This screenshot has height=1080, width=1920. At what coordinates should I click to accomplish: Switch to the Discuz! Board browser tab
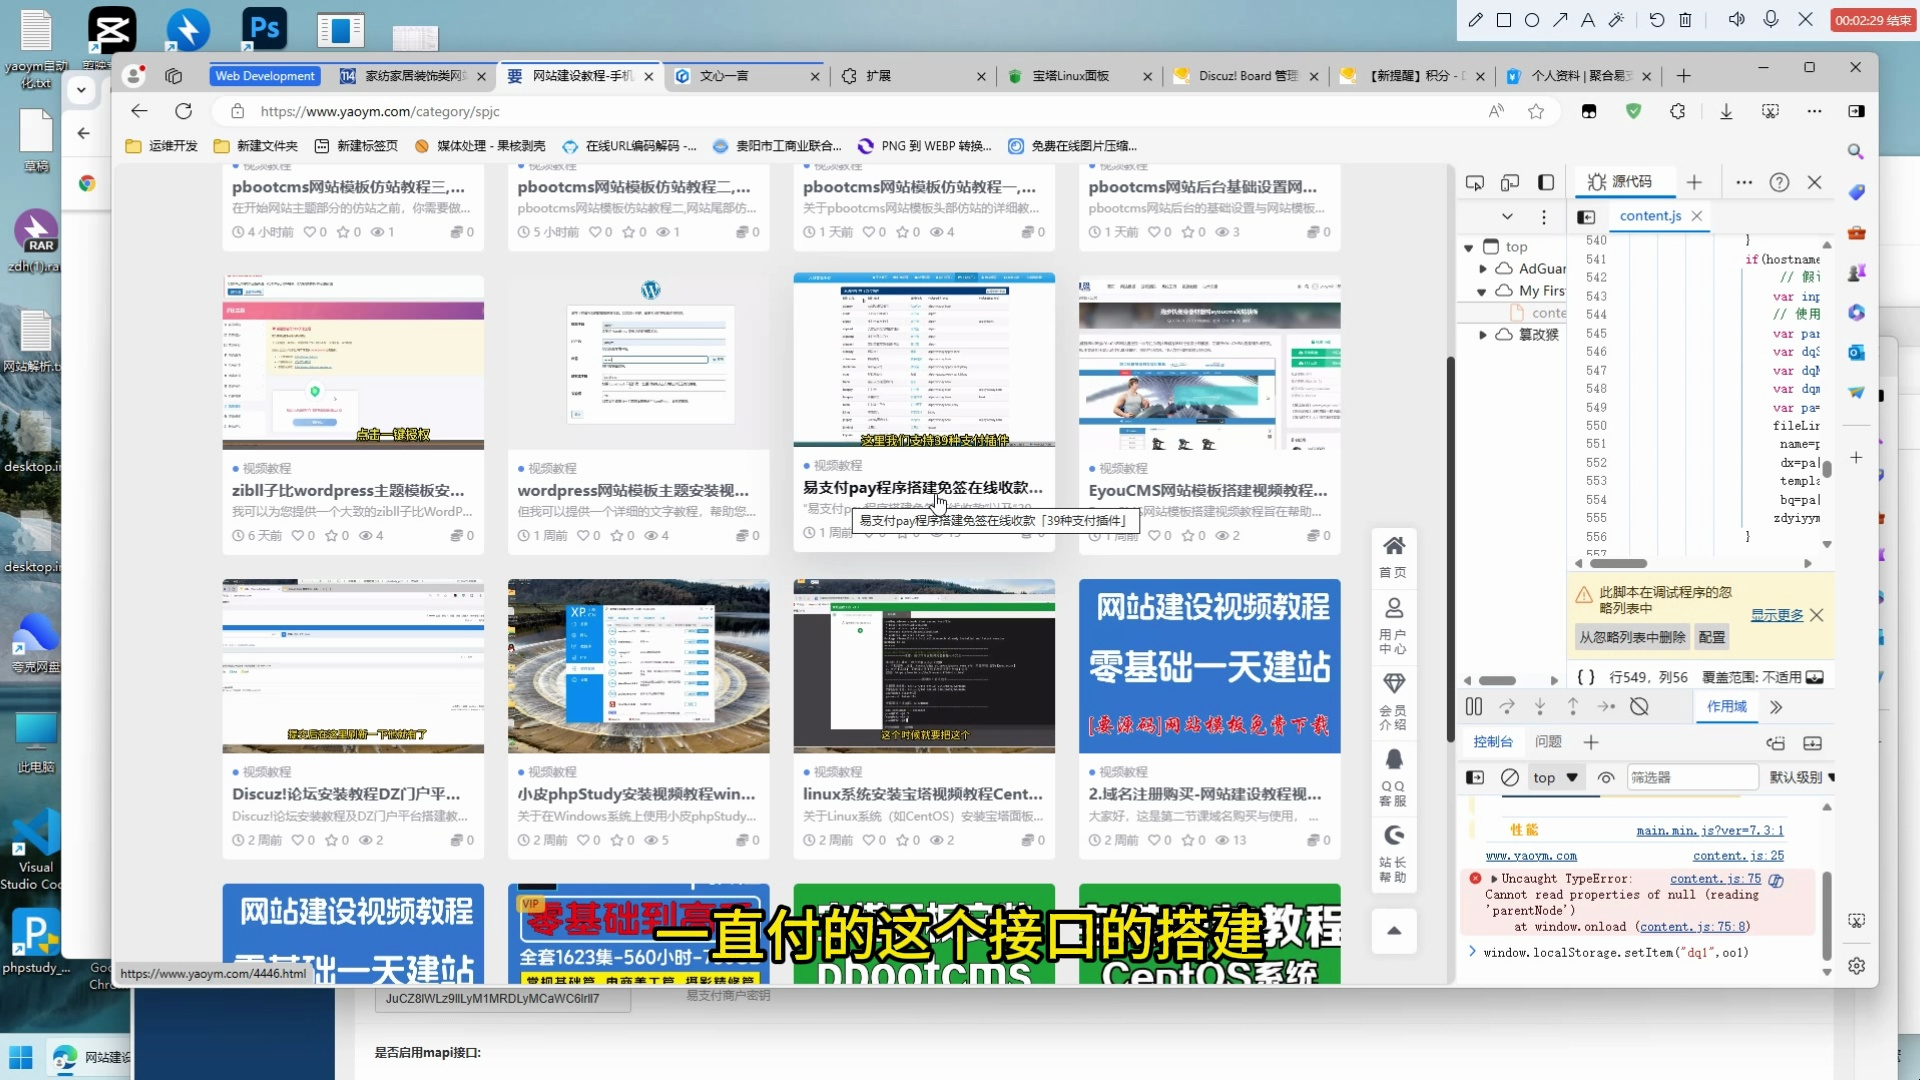point(1245,76)
